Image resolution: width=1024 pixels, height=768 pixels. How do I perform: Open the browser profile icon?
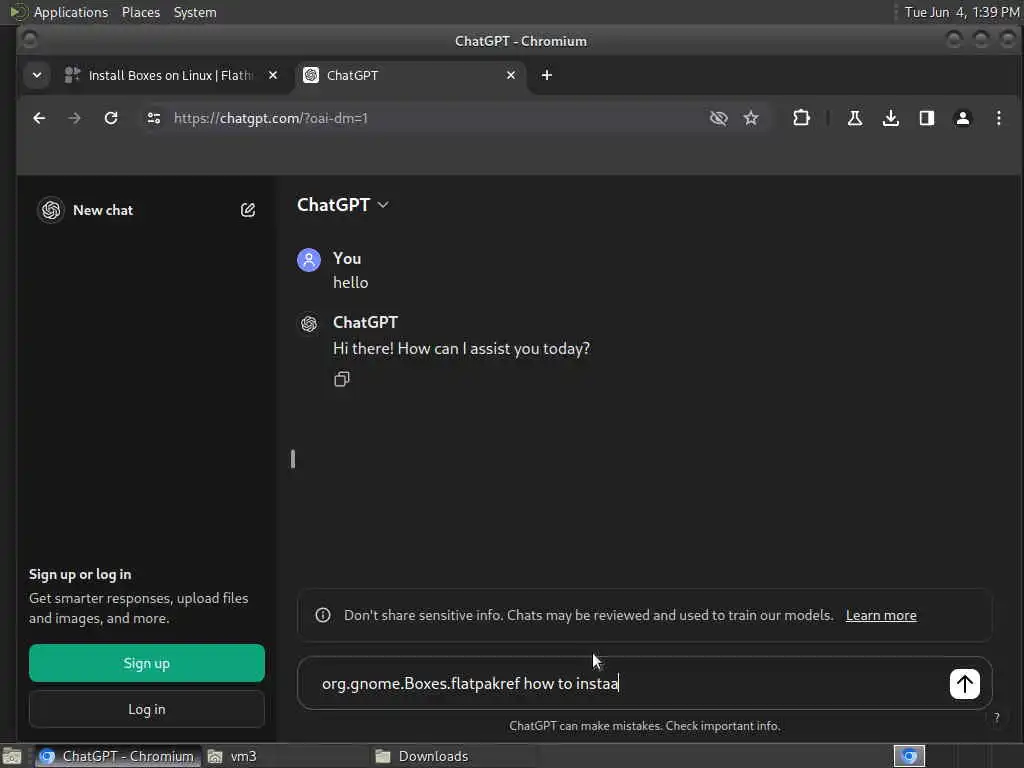pos(963,118)
